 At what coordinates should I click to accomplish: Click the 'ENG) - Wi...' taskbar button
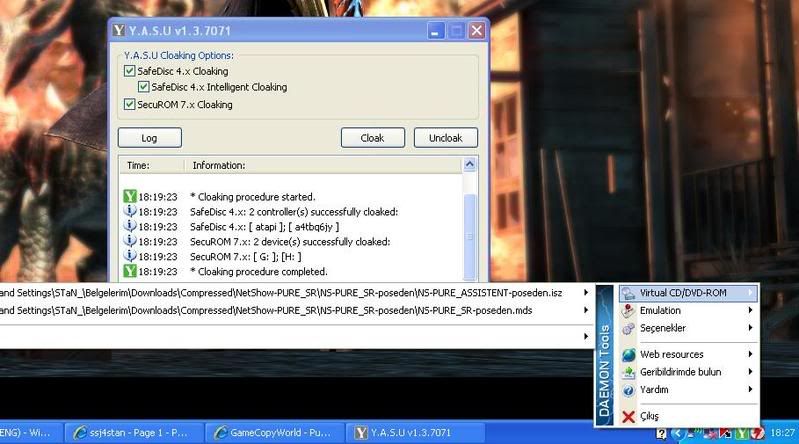[31, 433]
